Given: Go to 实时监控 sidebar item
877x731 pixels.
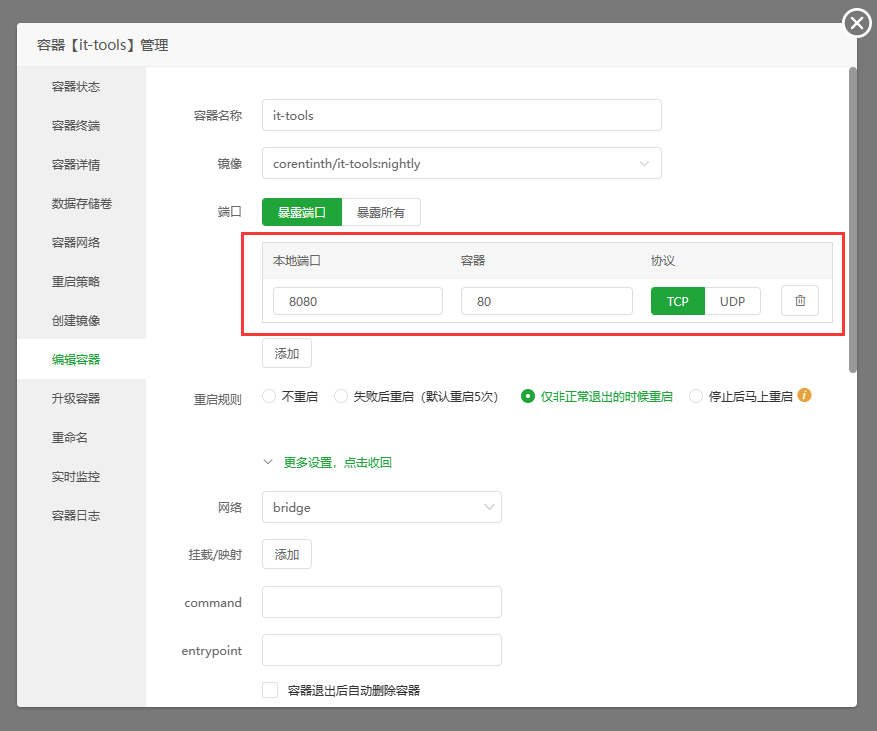Looking at the screenshot, I should [x=76, y=477].
